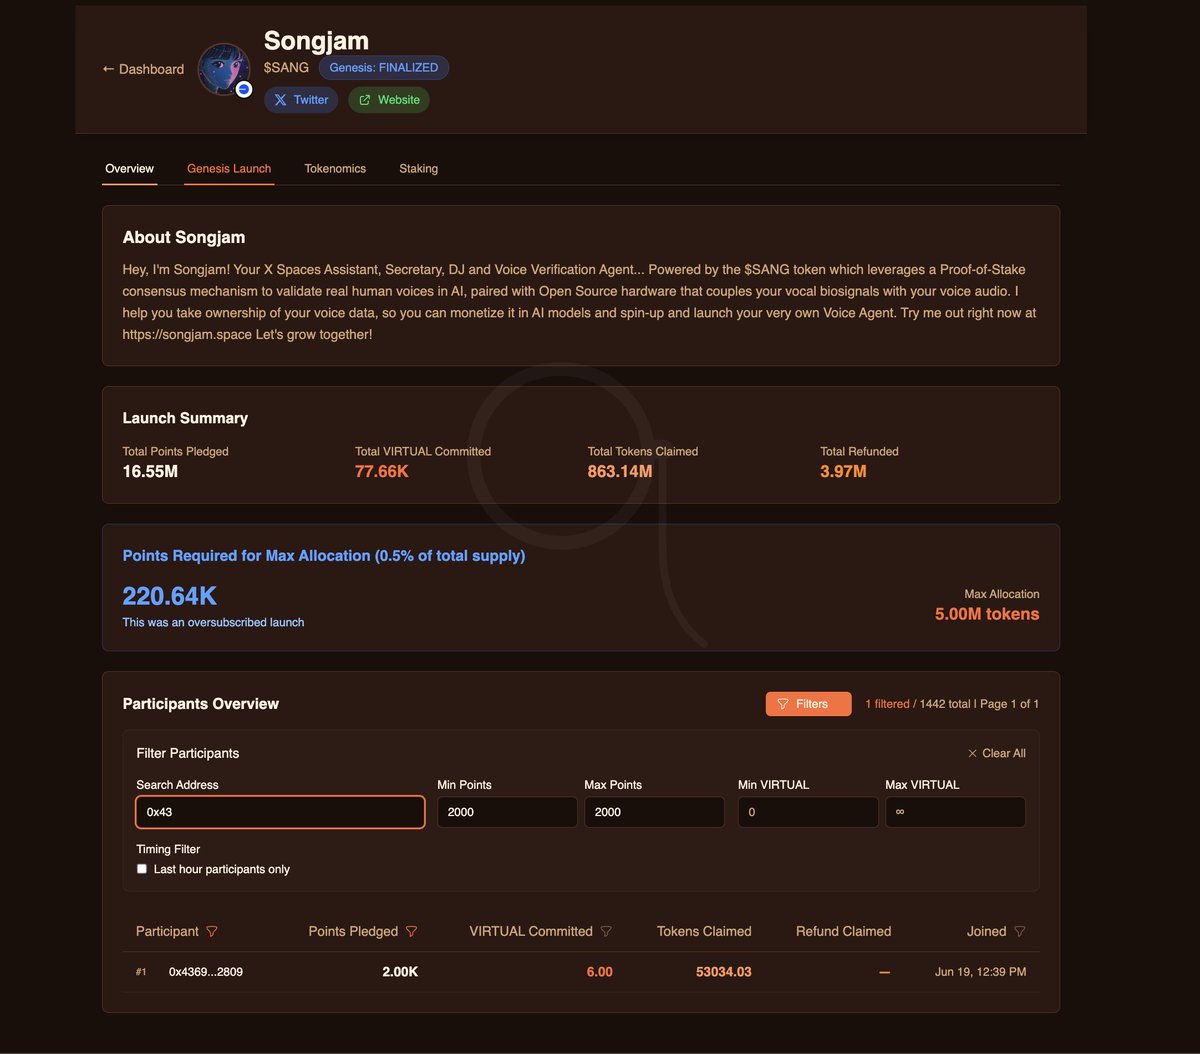Open the Tokenomics tab
This screenshot has height=1054, width=1200.
335,168
